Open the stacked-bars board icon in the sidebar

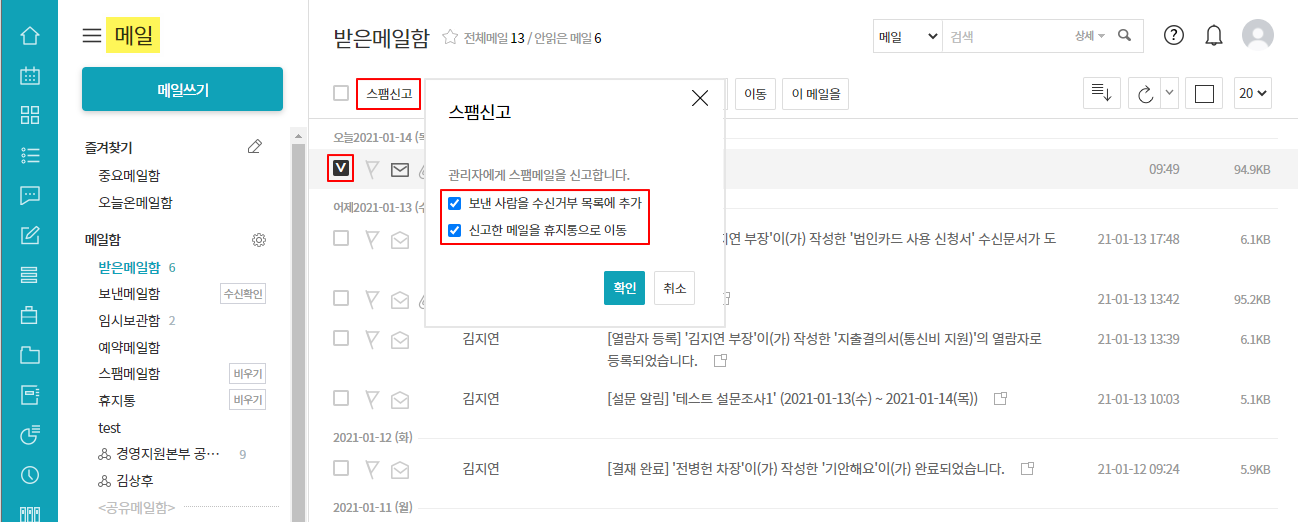tap(30, 275)
